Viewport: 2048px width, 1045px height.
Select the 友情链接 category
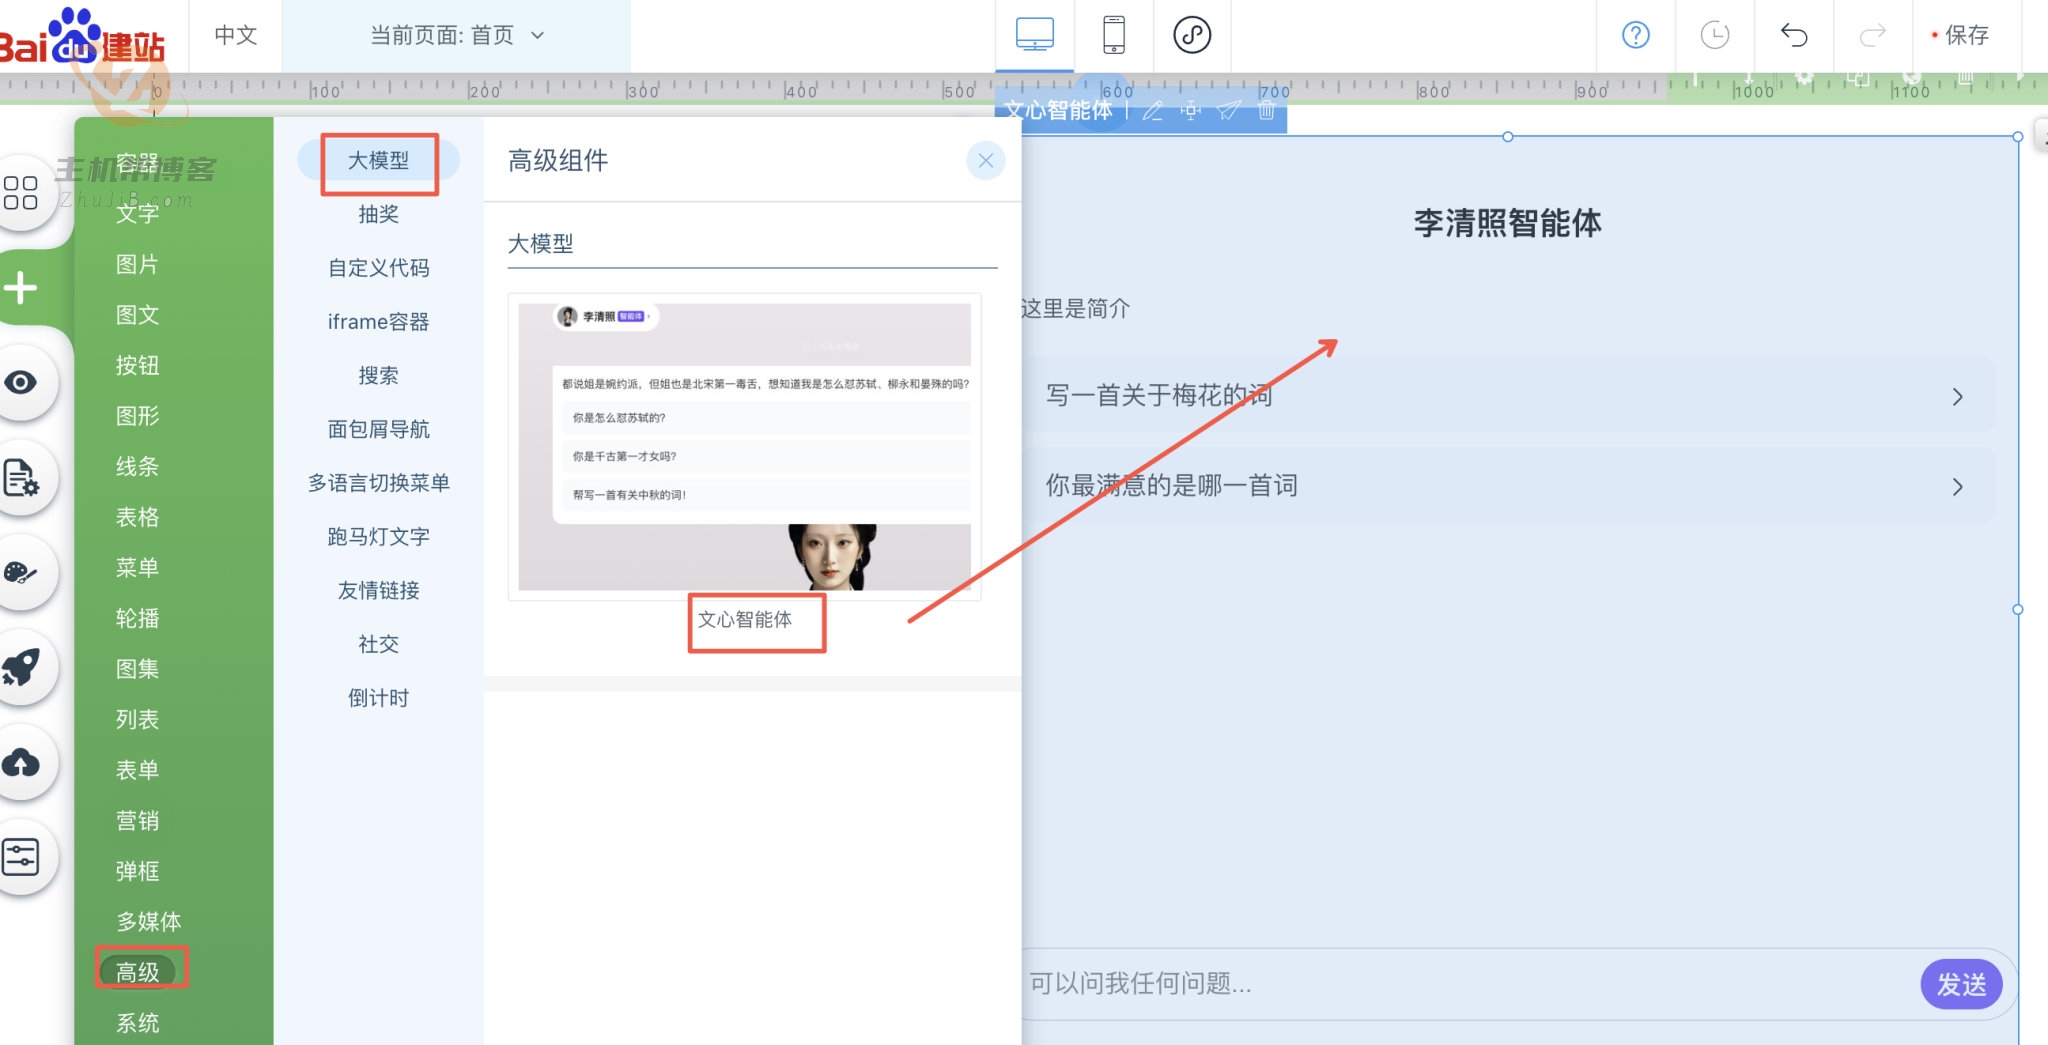click(x=378, y=590)
